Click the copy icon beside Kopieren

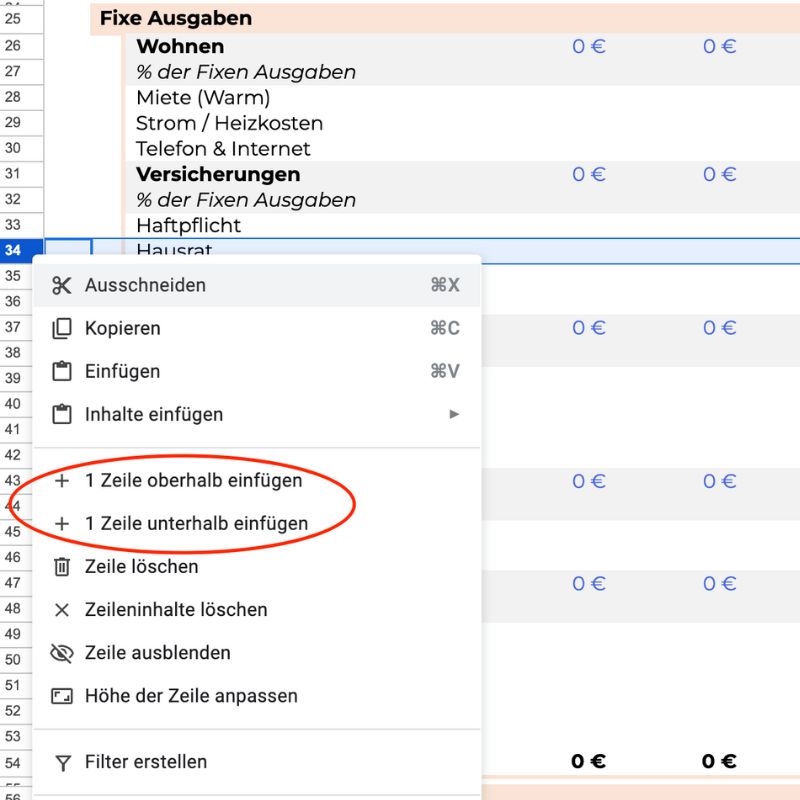click(x=62, y=328)
